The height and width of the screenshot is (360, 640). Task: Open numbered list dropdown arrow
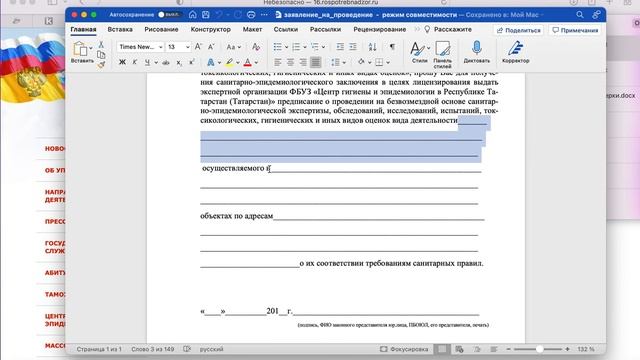tap(305, 47)
